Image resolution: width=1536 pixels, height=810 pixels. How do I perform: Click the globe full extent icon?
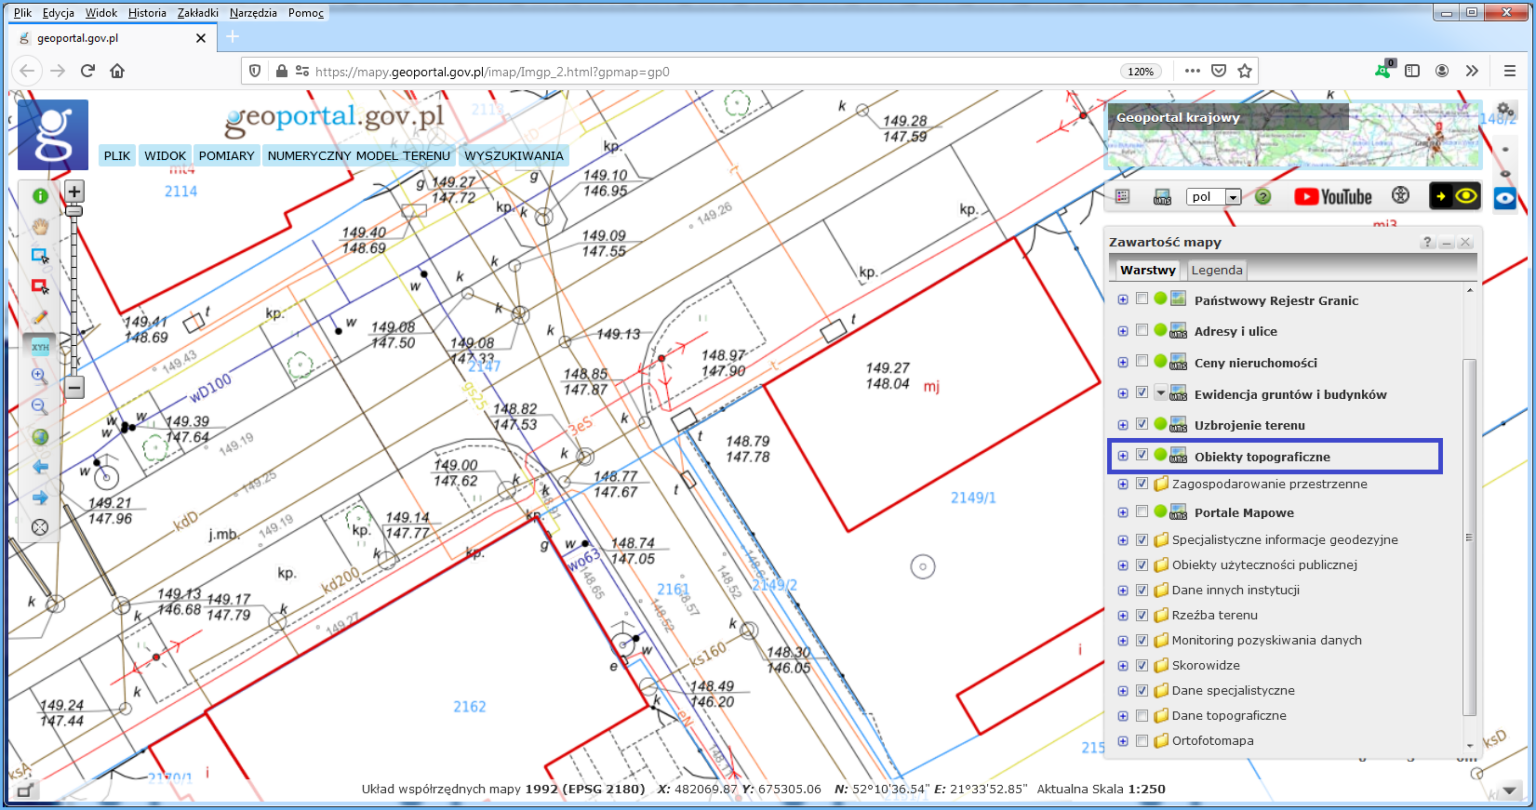[39, 436]
